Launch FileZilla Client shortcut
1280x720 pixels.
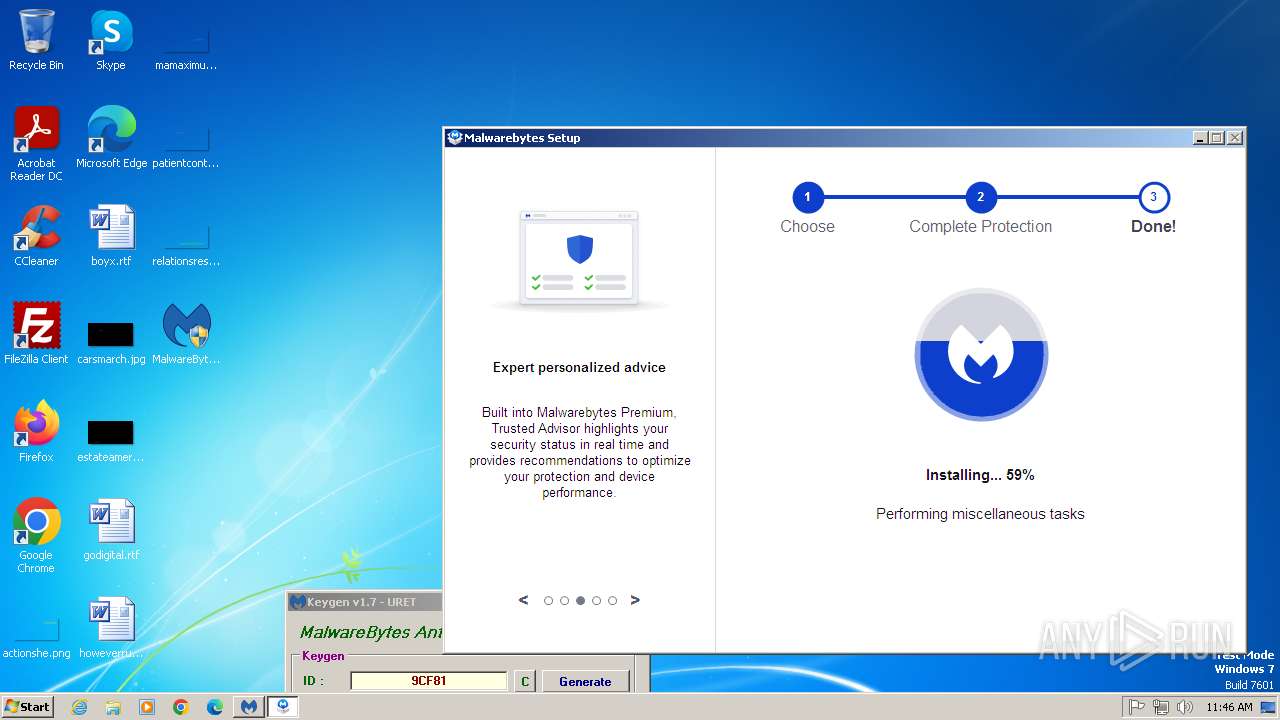[x=36, y=334]
